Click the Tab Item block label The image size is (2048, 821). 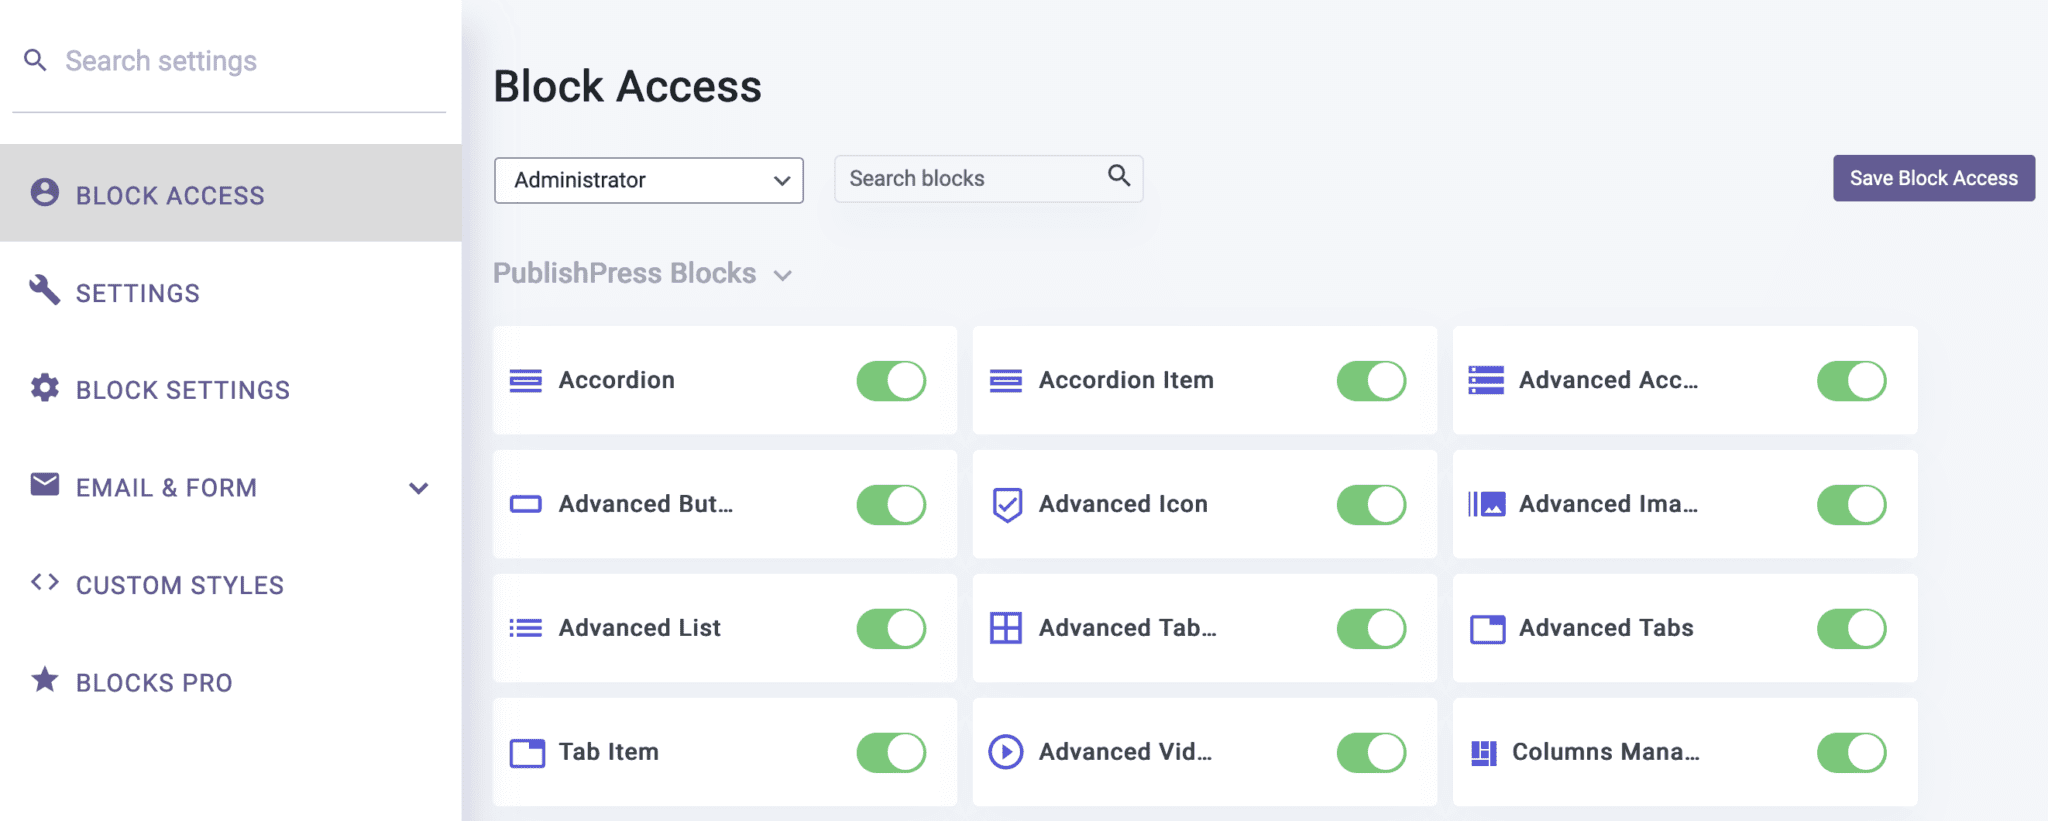coord(609,752)
